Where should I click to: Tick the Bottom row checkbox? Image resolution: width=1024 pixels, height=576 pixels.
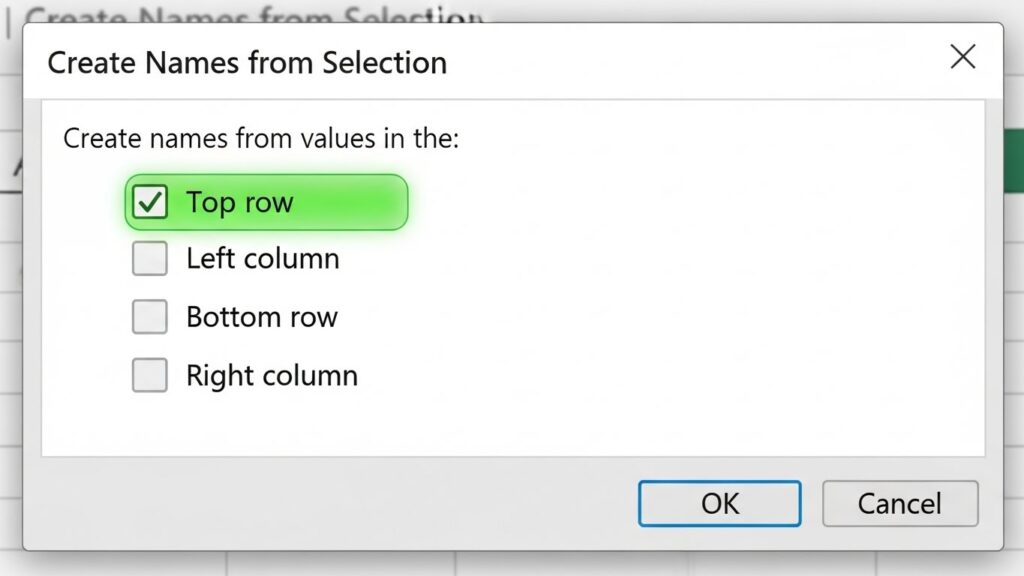[150, 317]
